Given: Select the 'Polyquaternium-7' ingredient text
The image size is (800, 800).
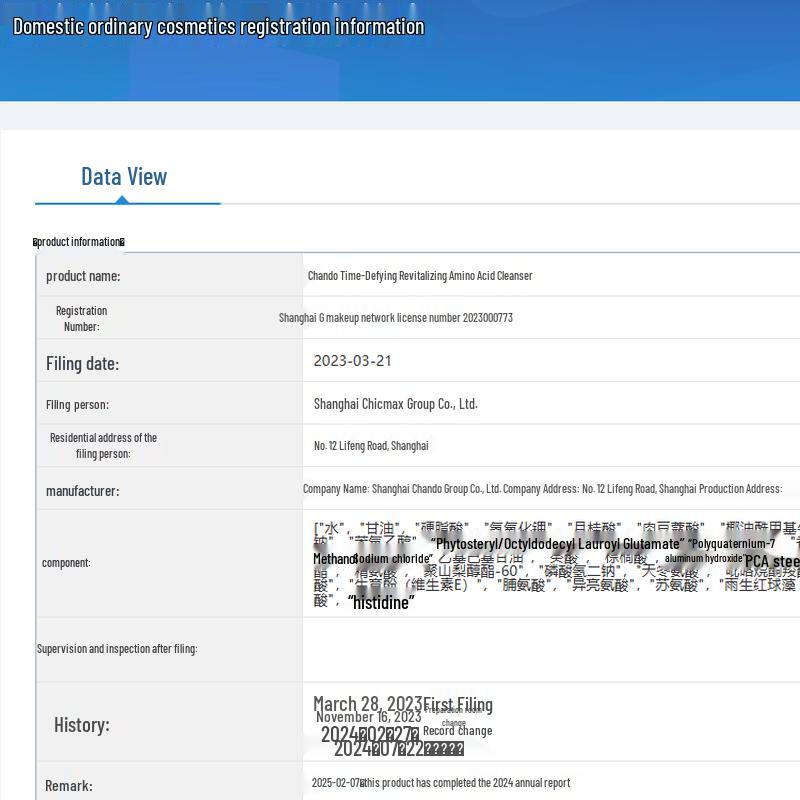Looking at the screenshot, I should 732,544.
